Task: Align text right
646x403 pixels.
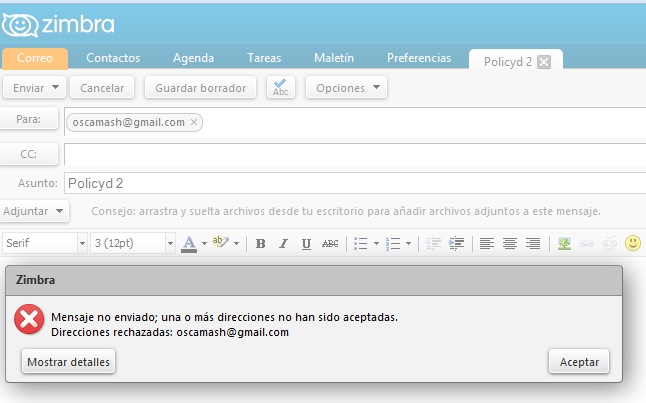Action: pos(533,244)
